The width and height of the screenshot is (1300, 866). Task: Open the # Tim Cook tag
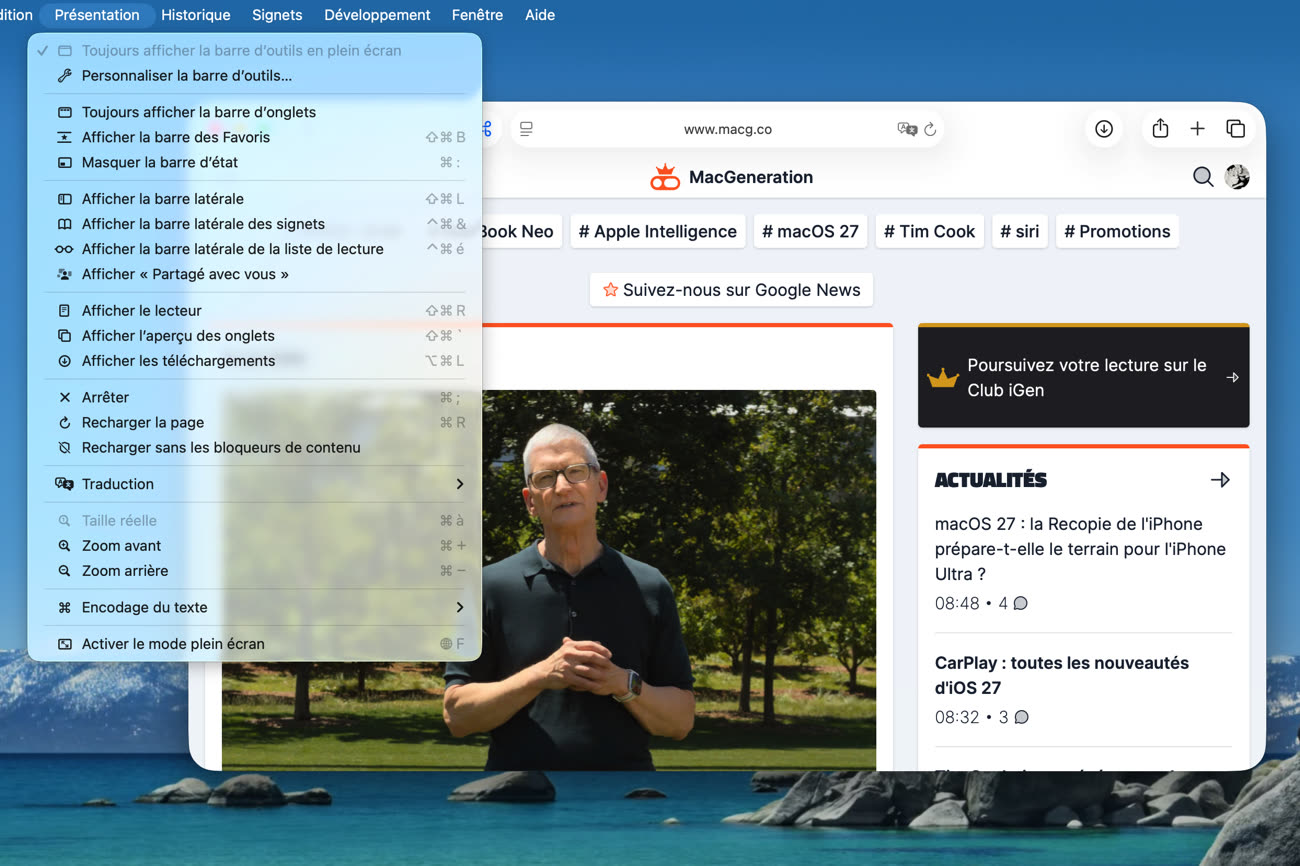[x=929, y=231]
